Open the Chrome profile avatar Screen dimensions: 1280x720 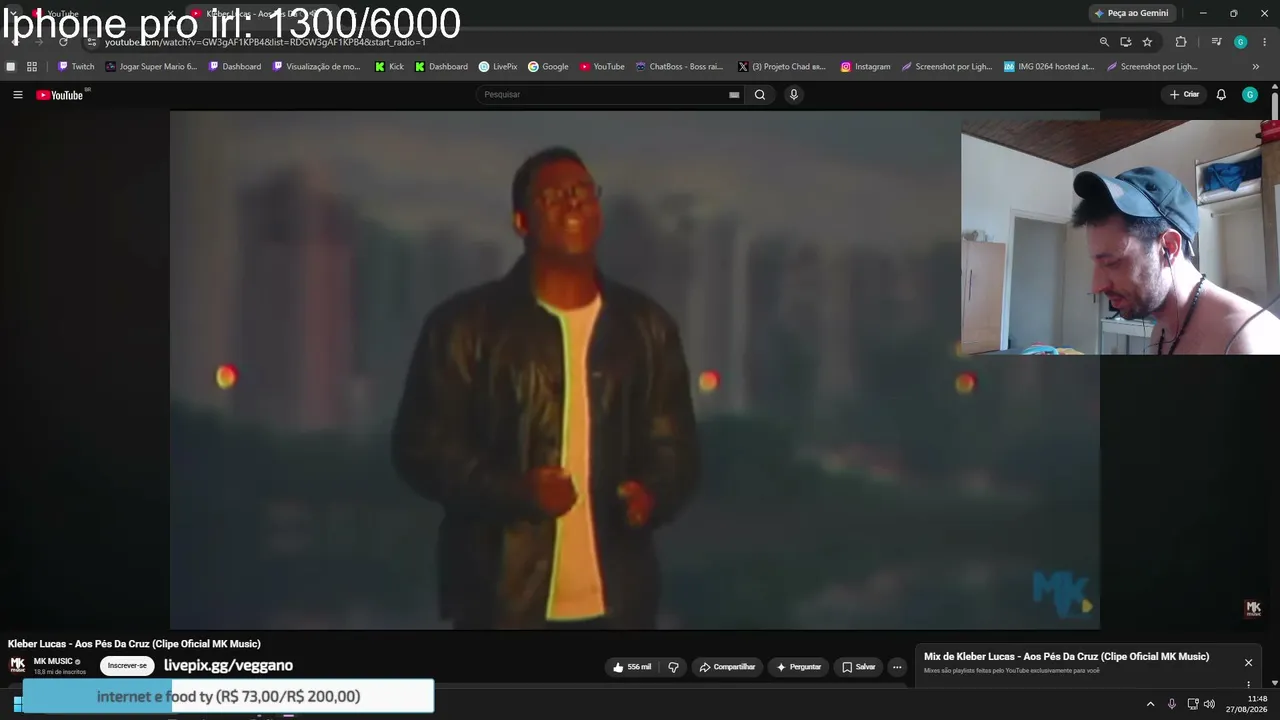(1241, 42)
